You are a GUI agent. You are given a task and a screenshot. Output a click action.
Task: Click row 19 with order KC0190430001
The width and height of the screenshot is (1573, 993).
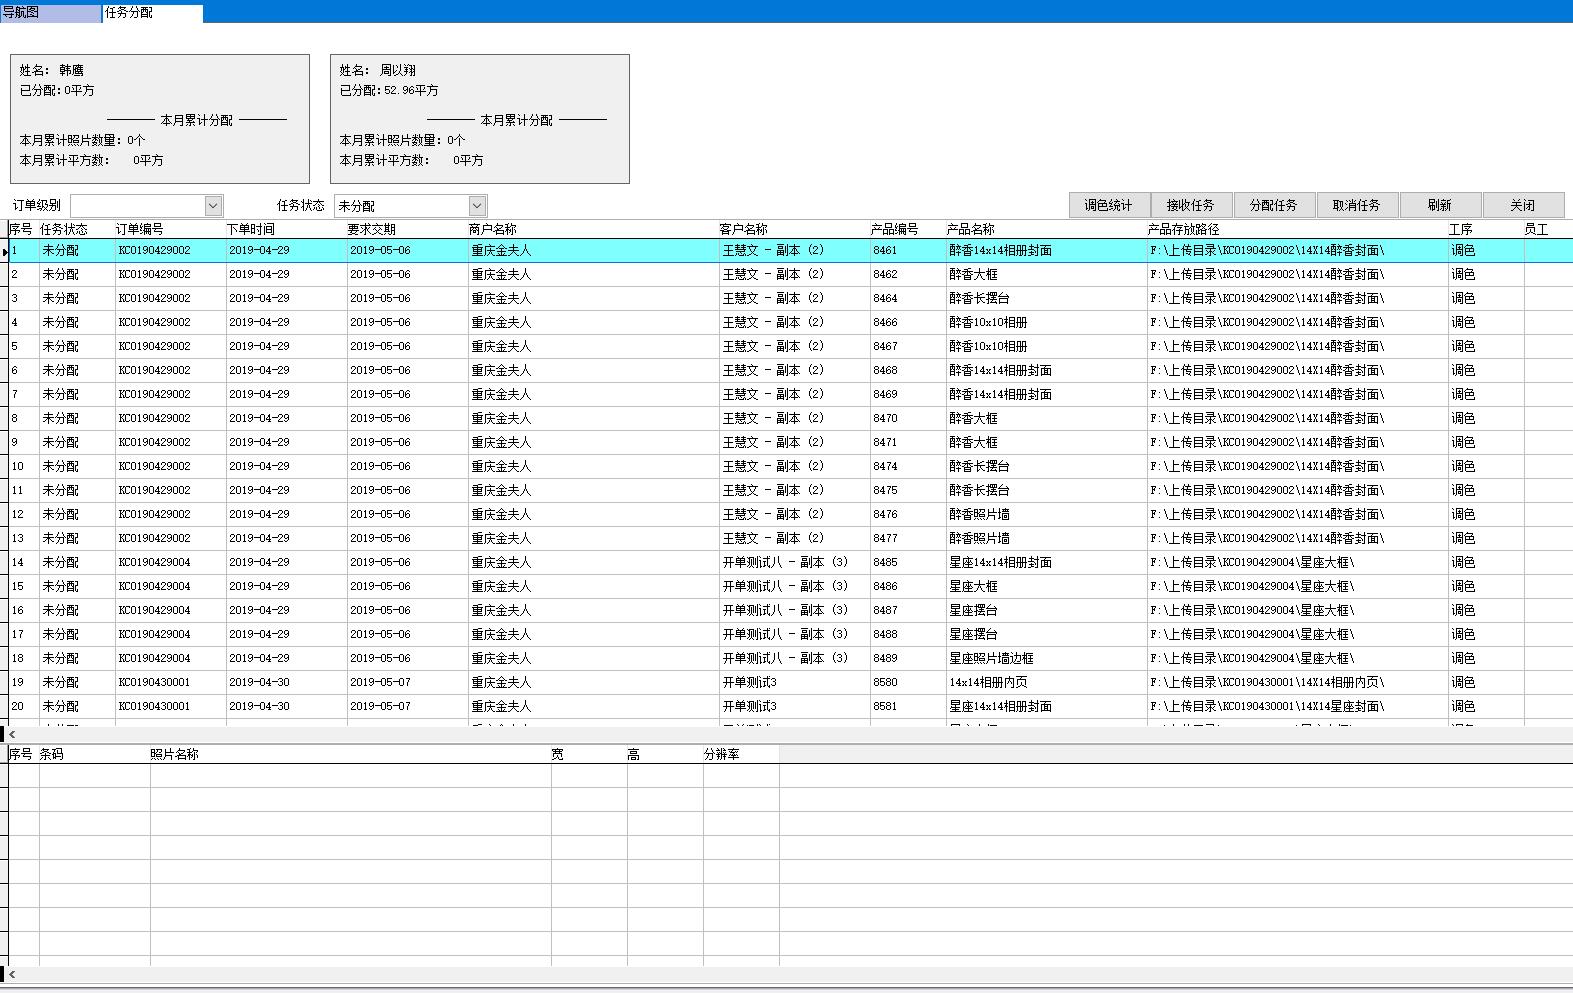154,682
